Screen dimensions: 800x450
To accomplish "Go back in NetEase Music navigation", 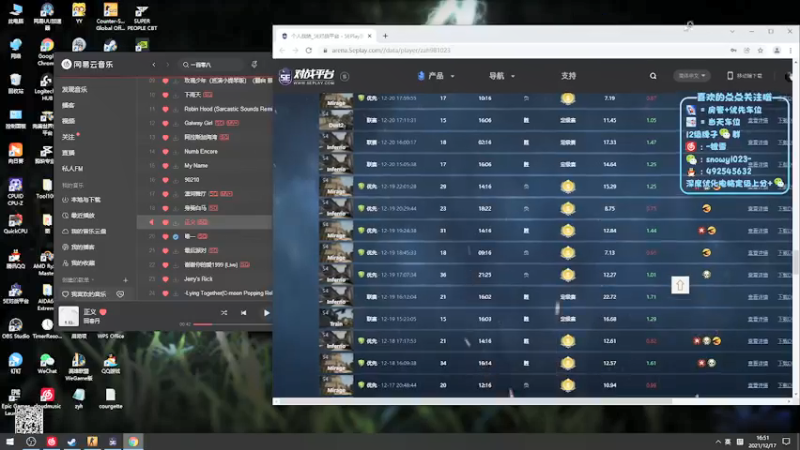I will (154, 65).
